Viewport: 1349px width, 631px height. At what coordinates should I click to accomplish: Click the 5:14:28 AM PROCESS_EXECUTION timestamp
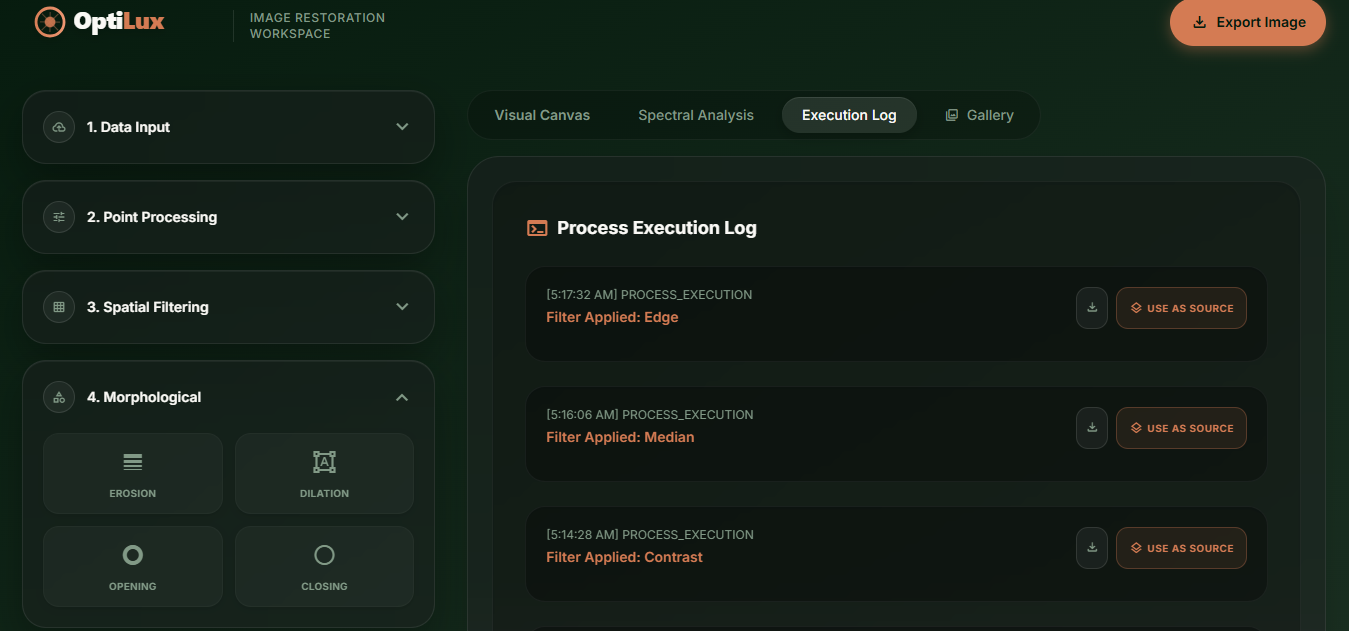(x=650, y=535)
